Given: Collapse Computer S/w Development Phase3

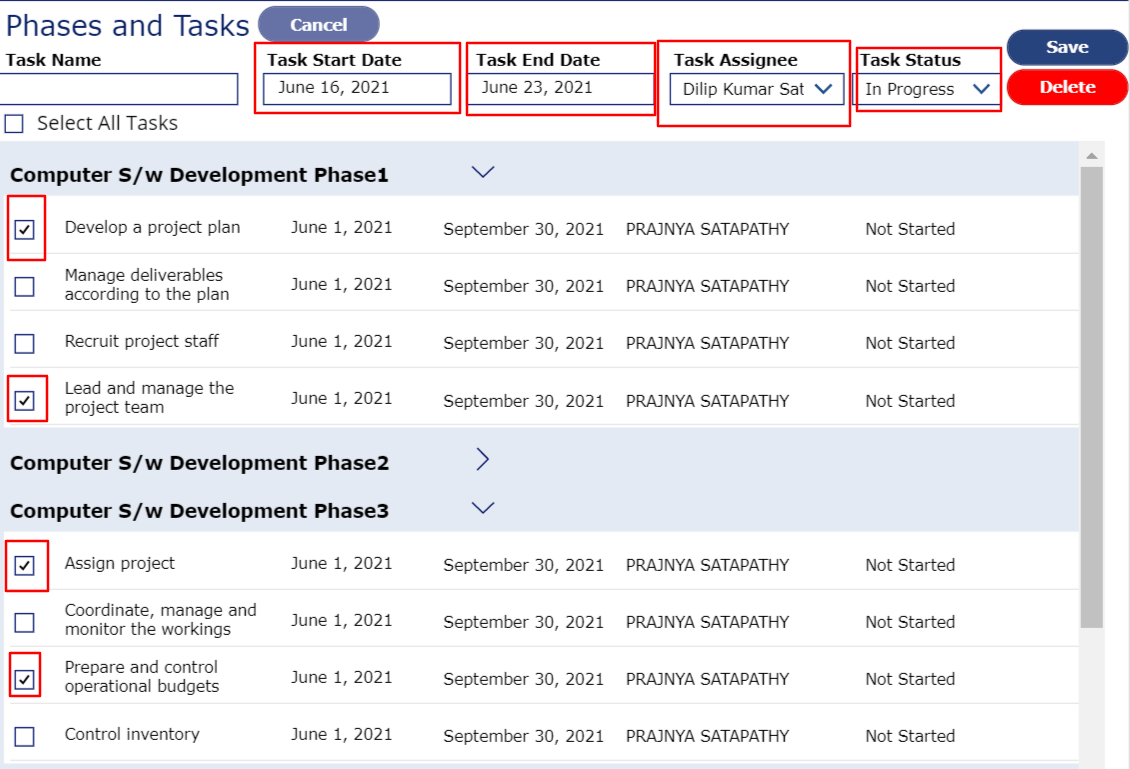Looking at the screenshot, I should (483, 507).
